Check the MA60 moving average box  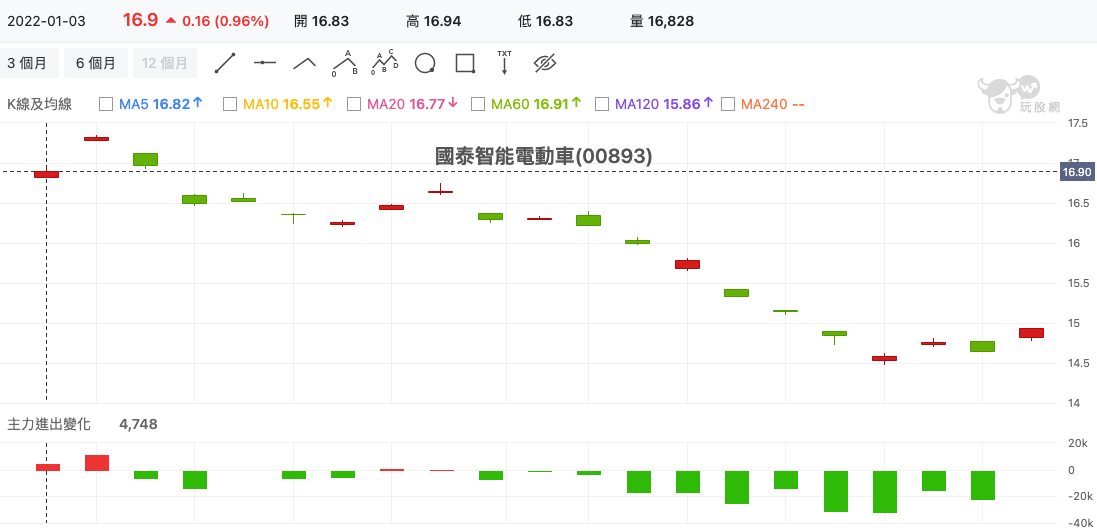tap(478, 104)
